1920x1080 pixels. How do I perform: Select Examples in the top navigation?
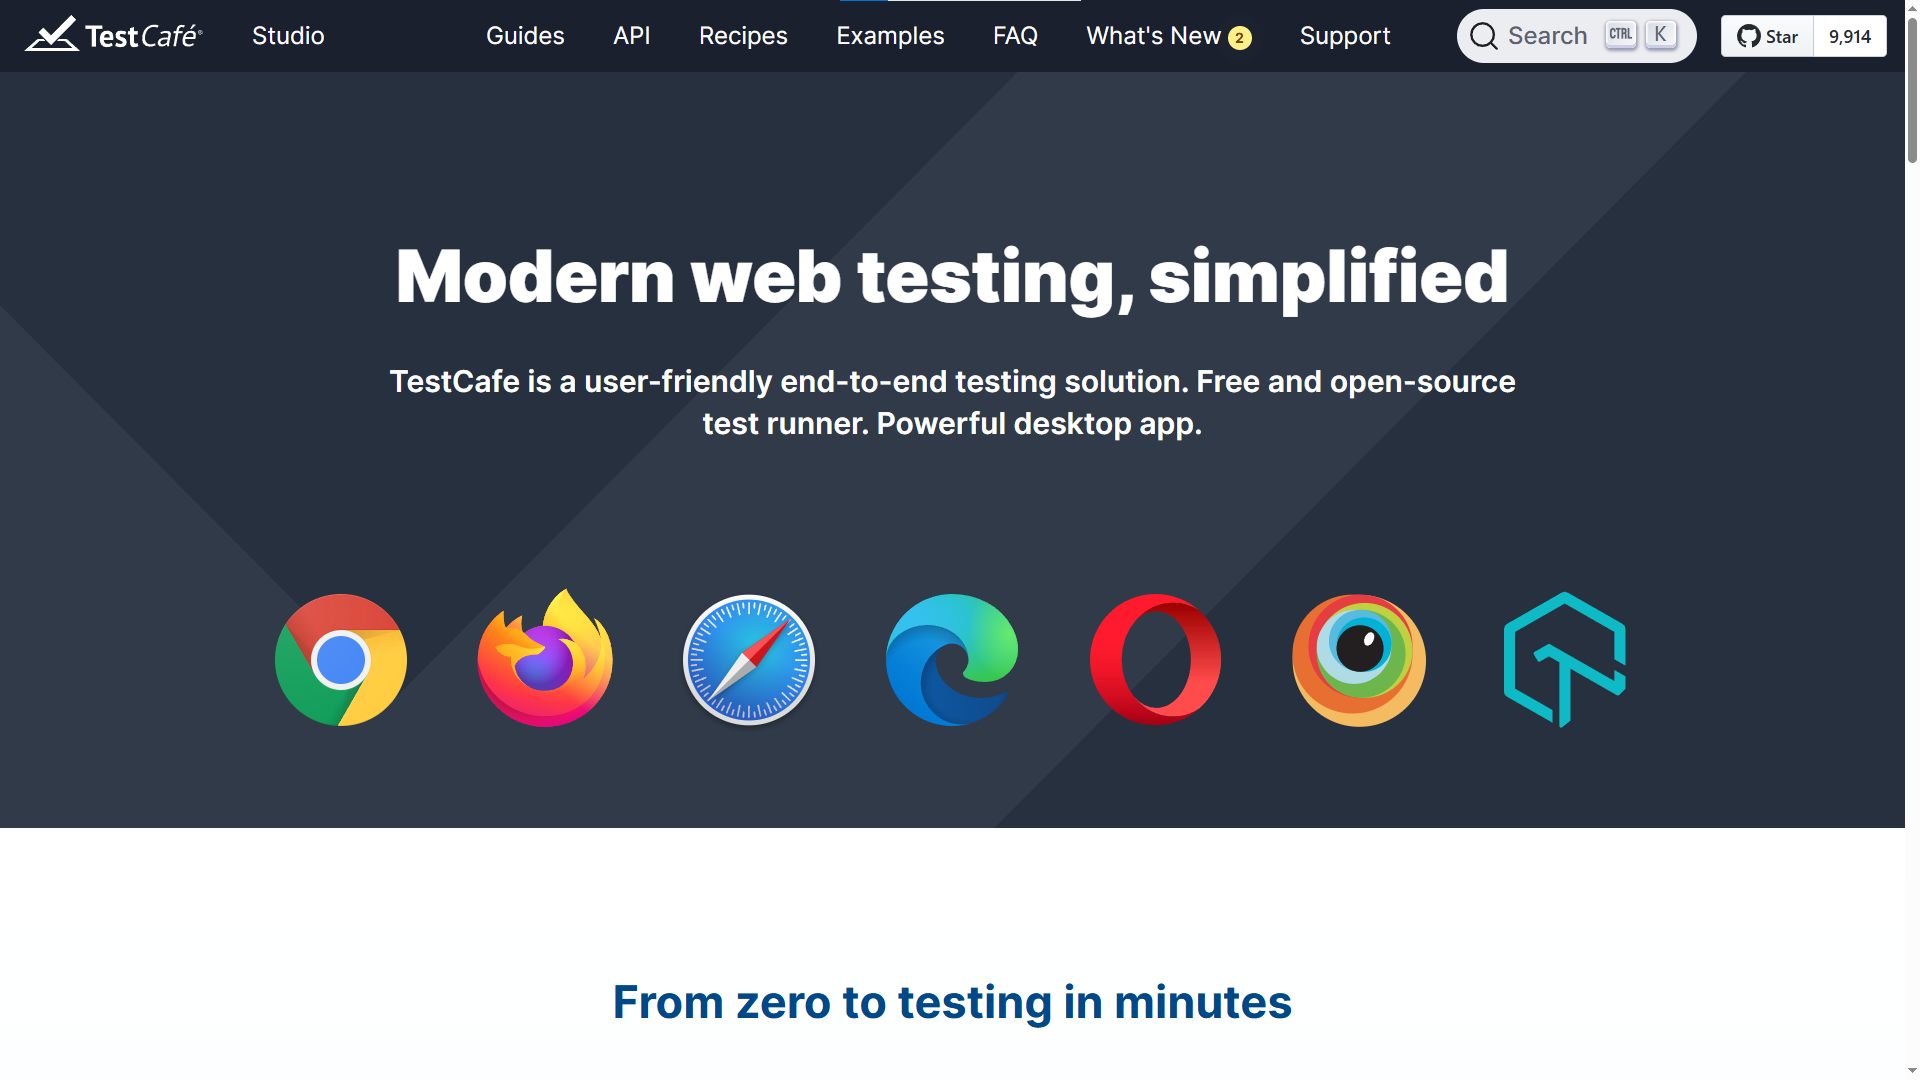pos(890,36)
